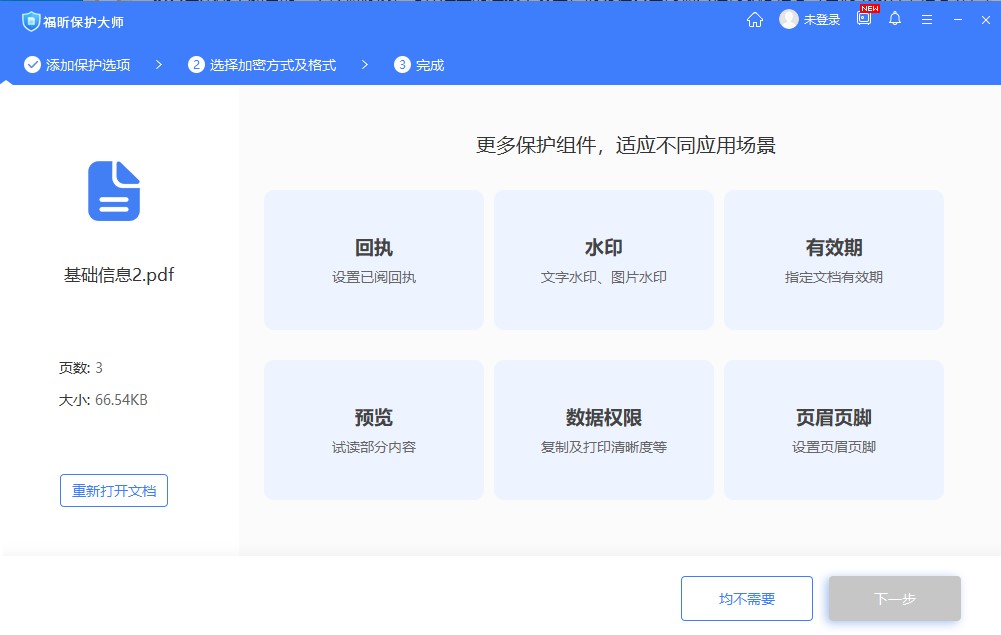Click the 页数: 3 page count text
This screenshot has width=1001, height=635.
(80, 368)
